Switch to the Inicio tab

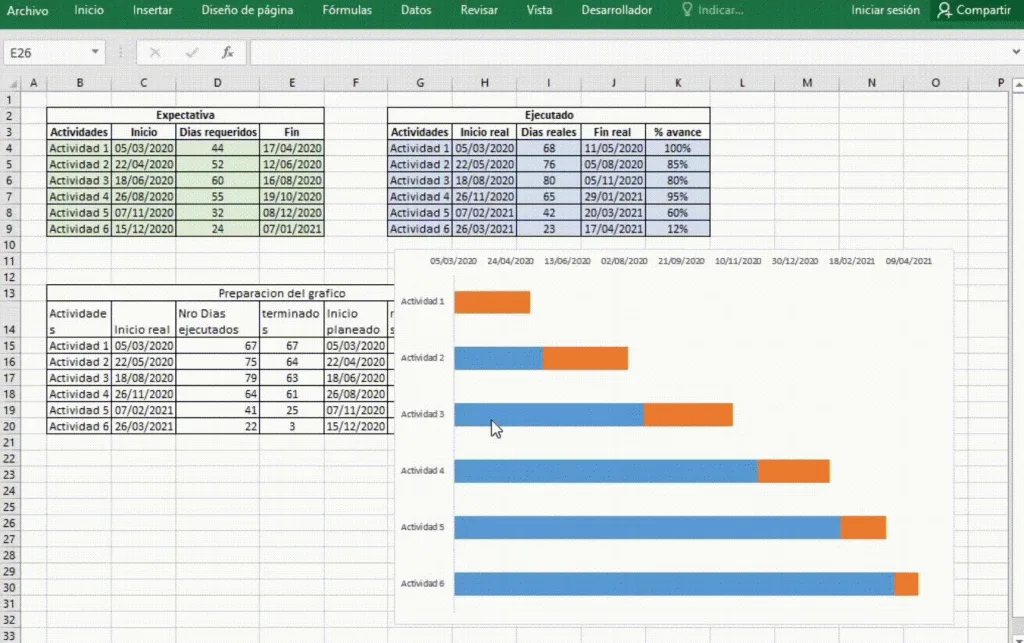pyautogui.click(x=89, y=10)
